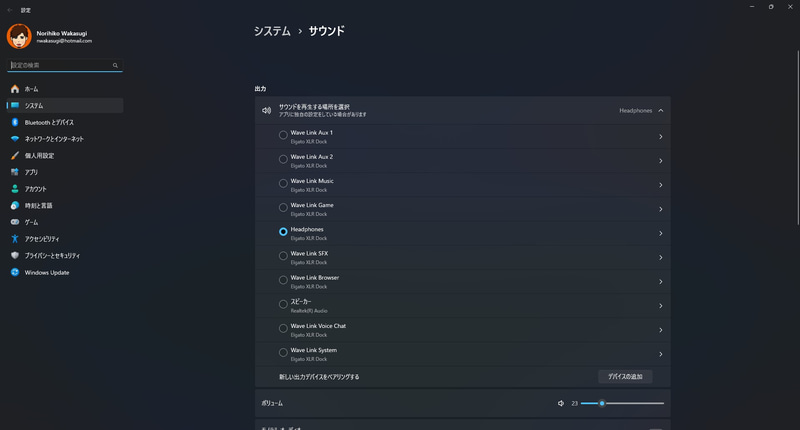Image resolution: width=800 pixels, height=430 pixels.
Task: Open 個人用設定 settings
Action: point(65,156)
